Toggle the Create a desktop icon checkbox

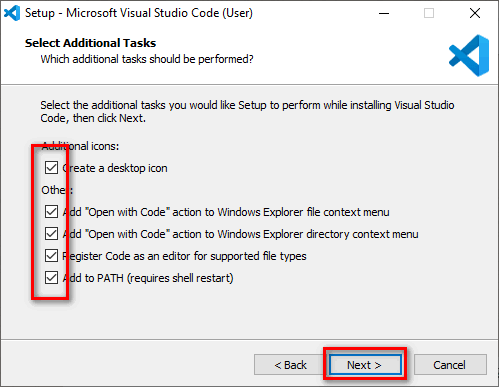tap(51, 168)
